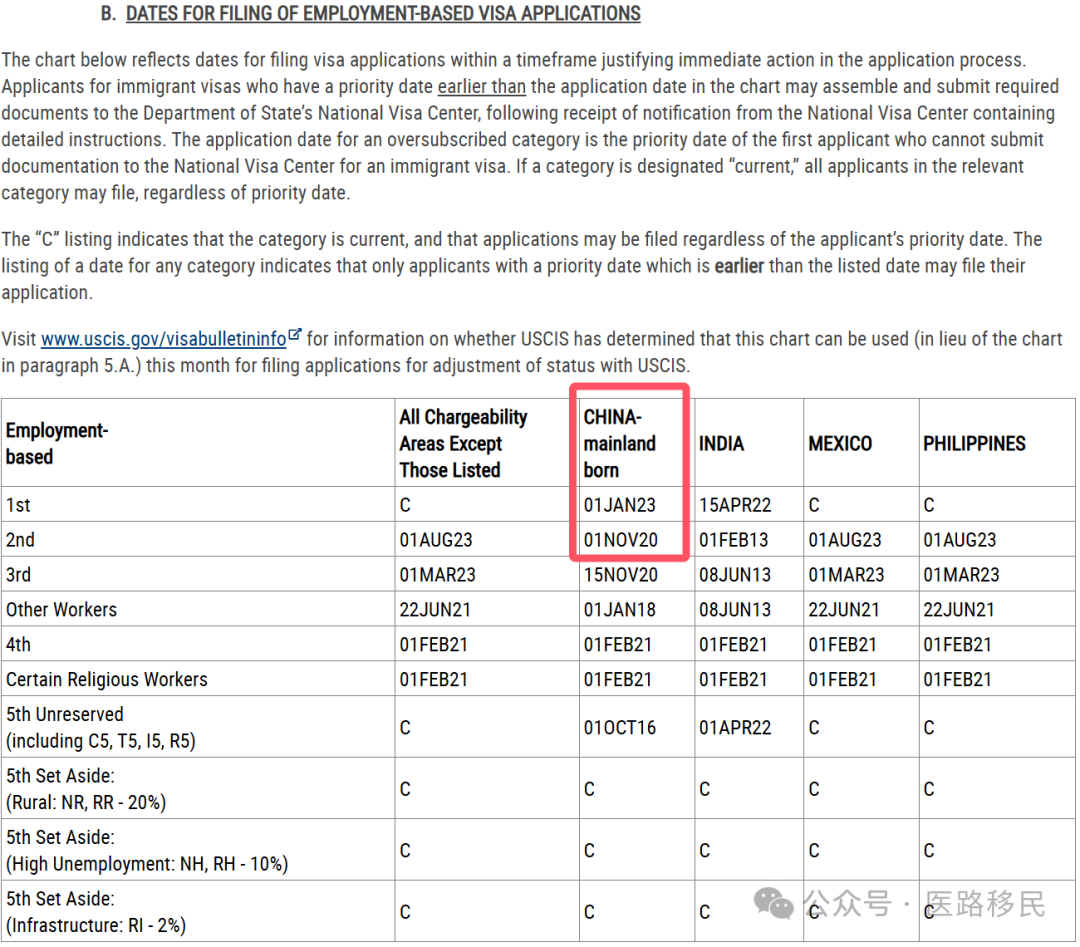Screen dimensions: 1080x947
Task: Click "08JUN13" for Other Workers under INDIA
Action: 735,610
